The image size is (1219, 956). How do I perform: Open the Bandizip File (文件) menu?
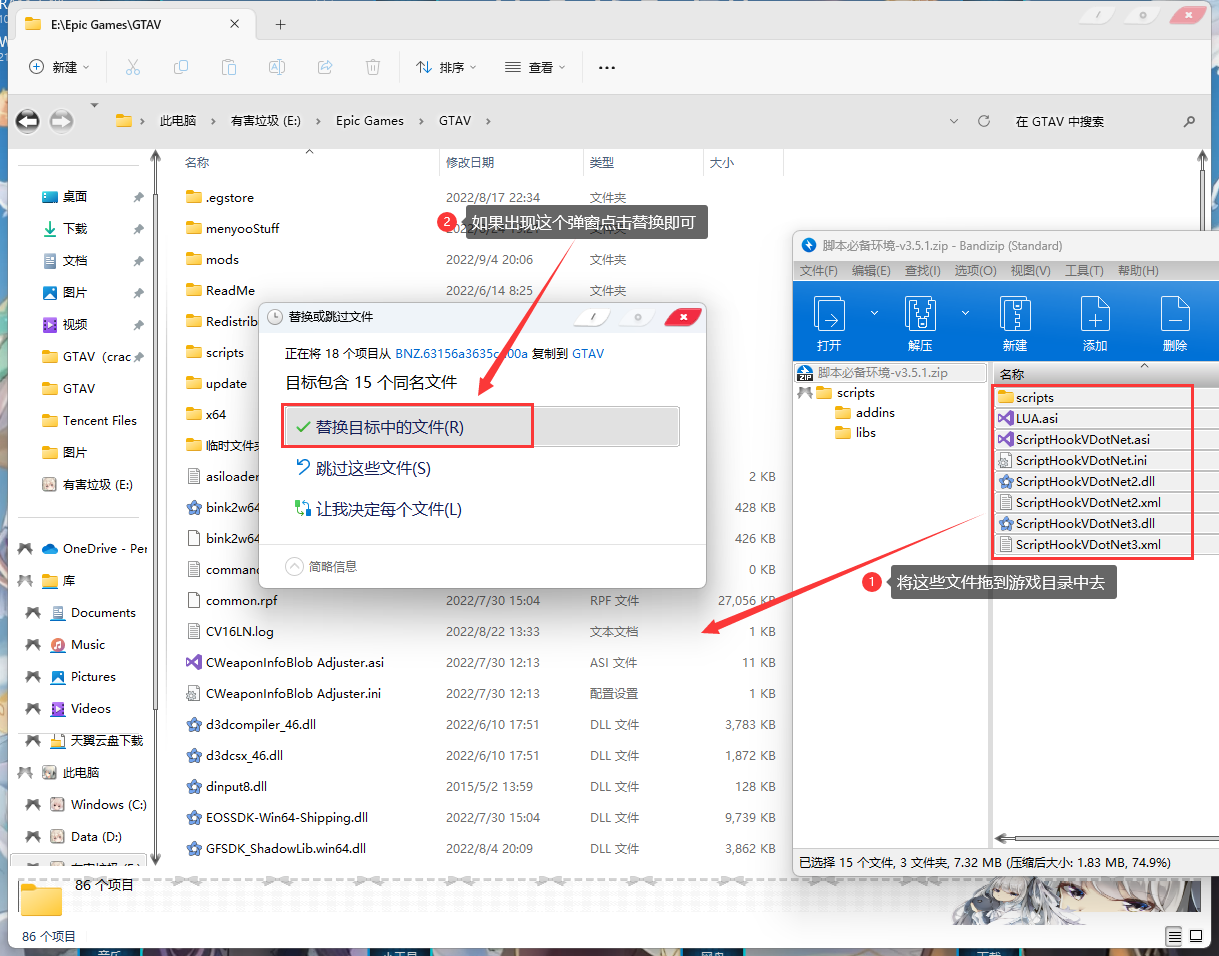pos(818,271)
